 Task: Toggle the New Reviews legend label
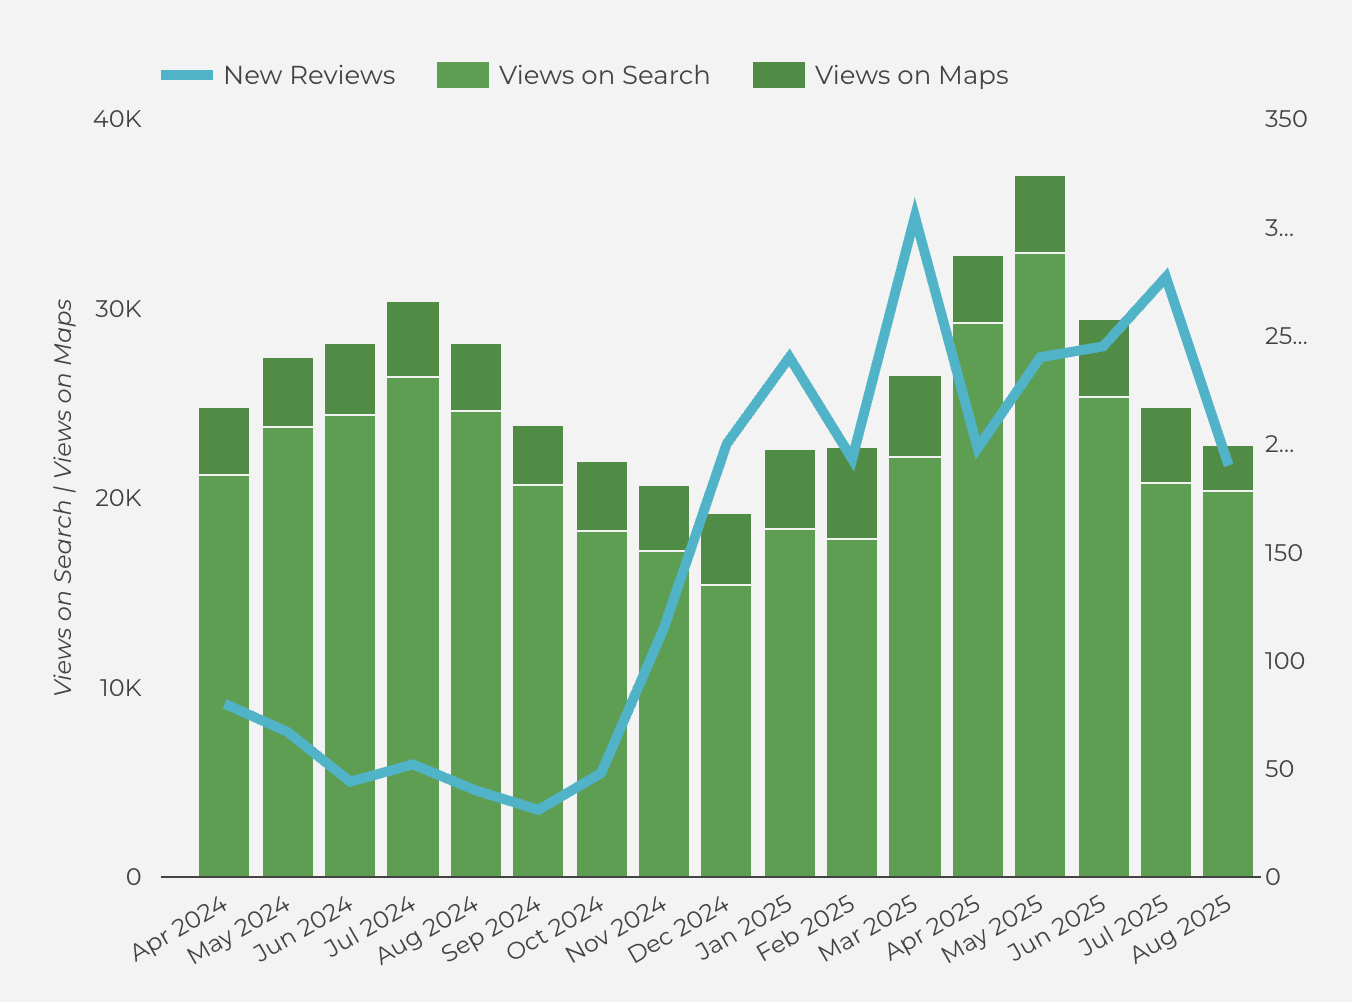click(309, 75)
